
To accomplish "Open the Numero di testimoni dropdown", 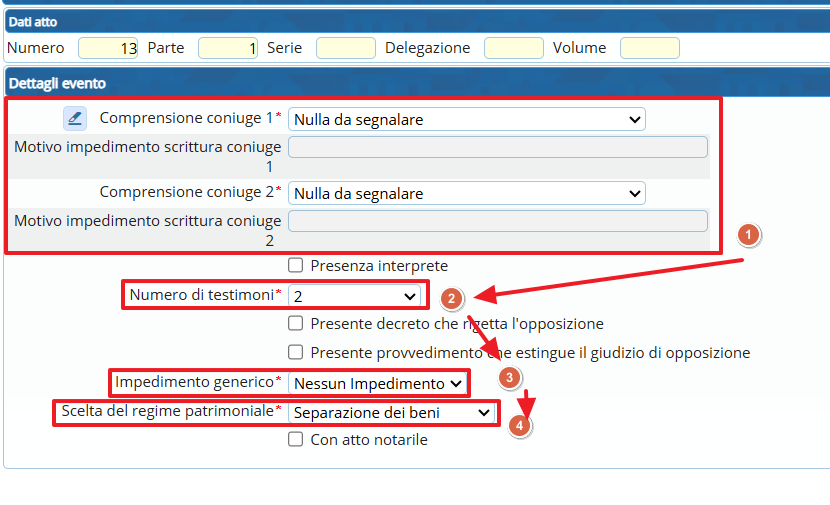I will click(x=355, y=296).
